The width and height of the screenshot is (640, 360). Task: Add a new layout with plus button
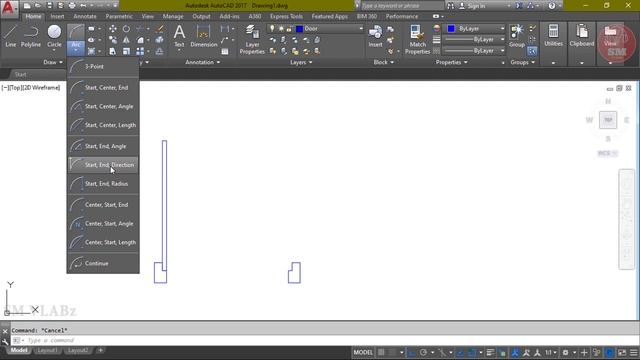(100, 351)
